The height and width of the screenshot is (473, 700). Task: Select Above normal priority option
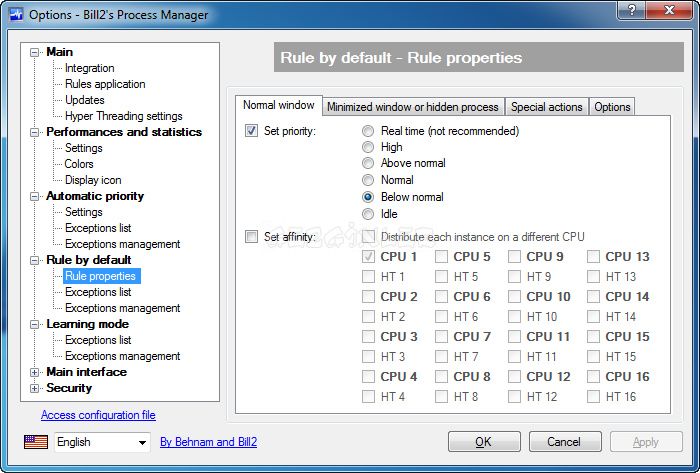click(x=368, y=163)
